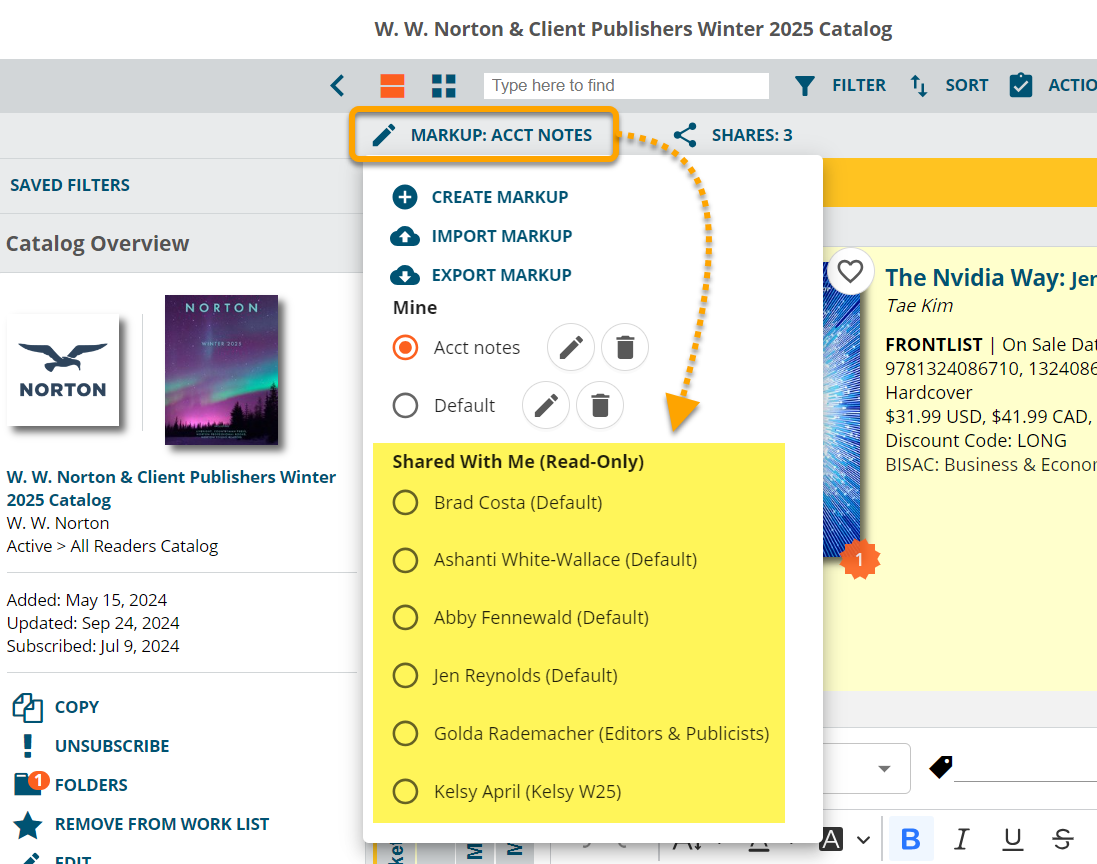Click the 'Discount Code: LONG' text
Viewport: 1097px width, 864px height.
click(x=976, y=441)
